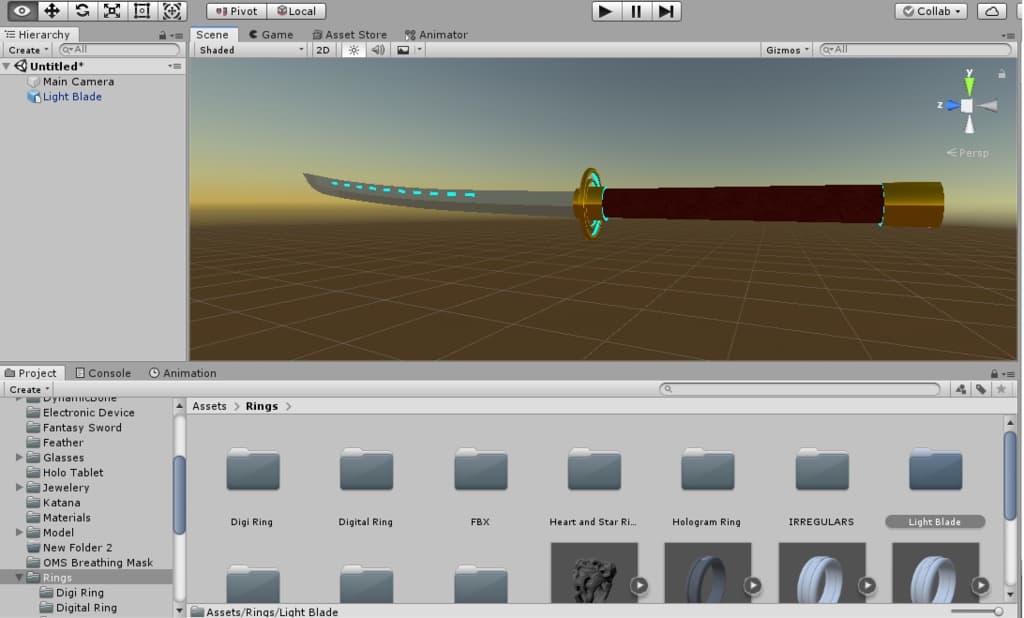Toggle Pivot handle position button

tap(237, 11)
